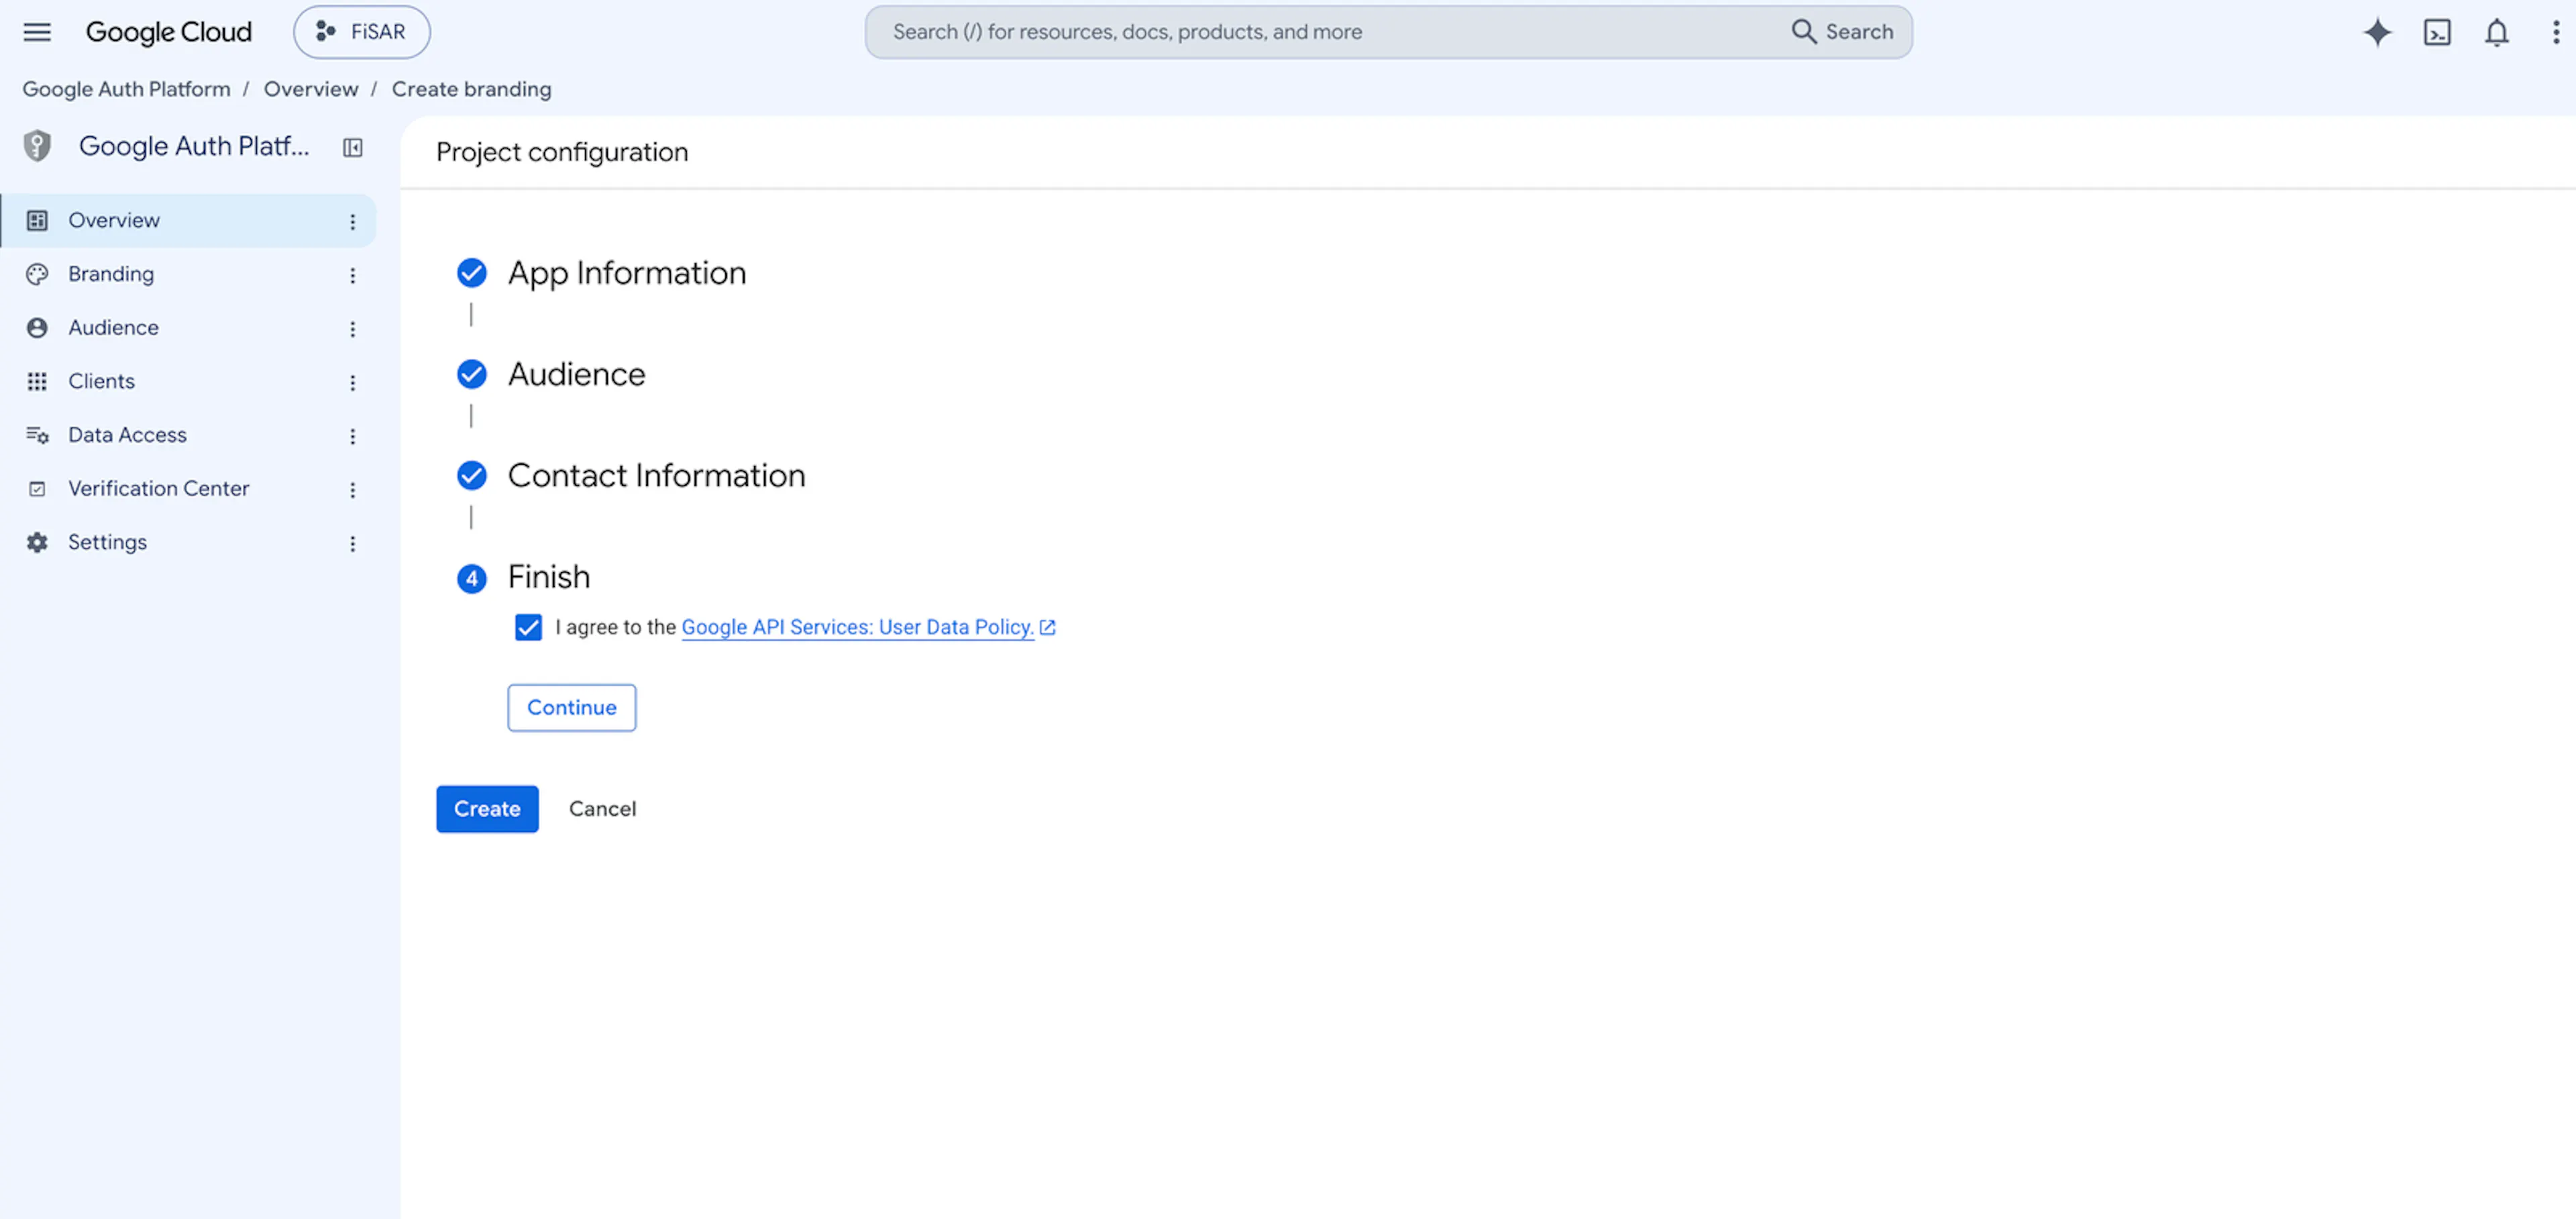Uncheck the User Data Policy agreement checkbox

(x=528, y=627)
